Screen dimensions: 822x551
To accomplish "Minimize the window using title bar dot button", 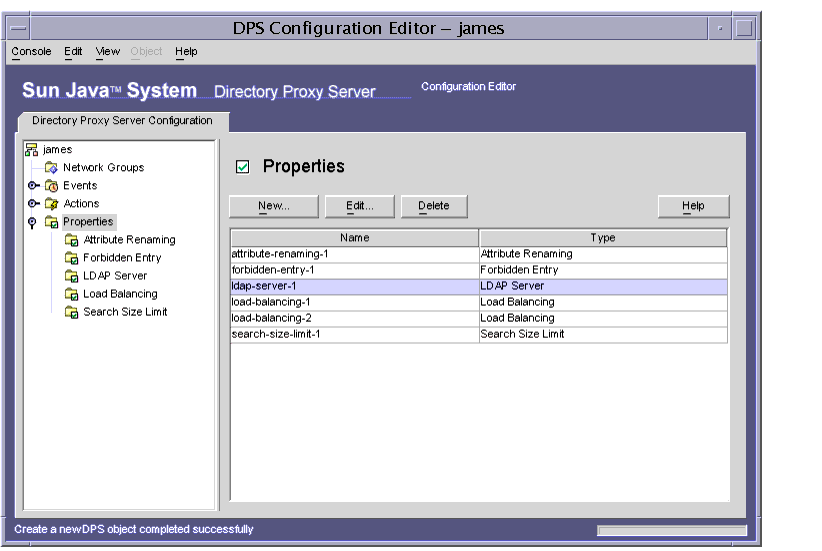I will [x=720, y=28].
